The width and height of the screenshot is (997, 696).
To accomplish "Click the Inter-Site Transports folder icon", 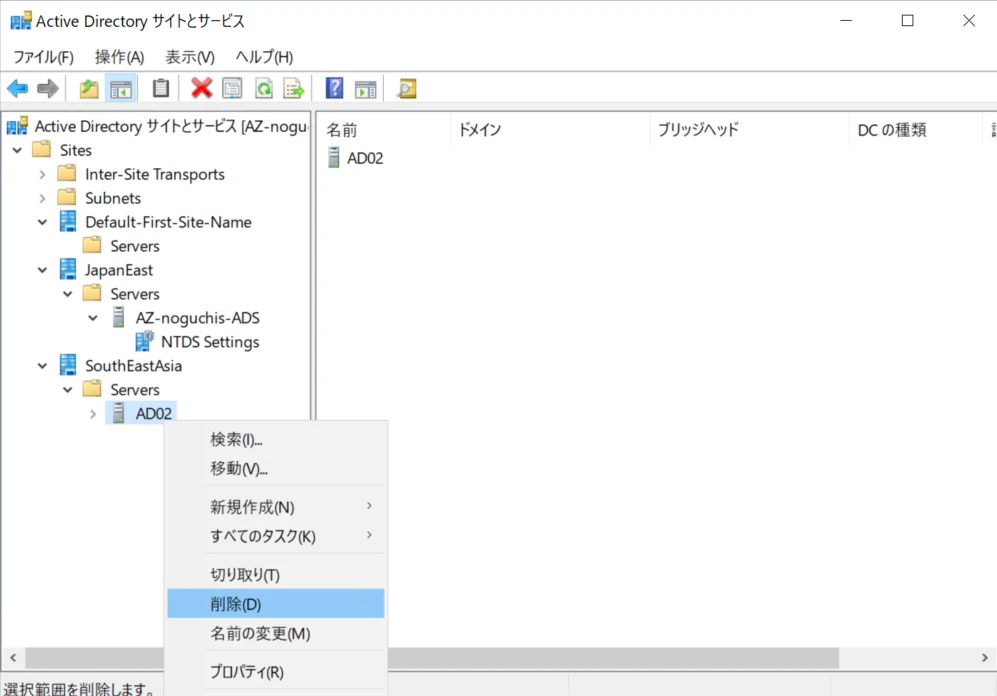I will pos(67,173).
